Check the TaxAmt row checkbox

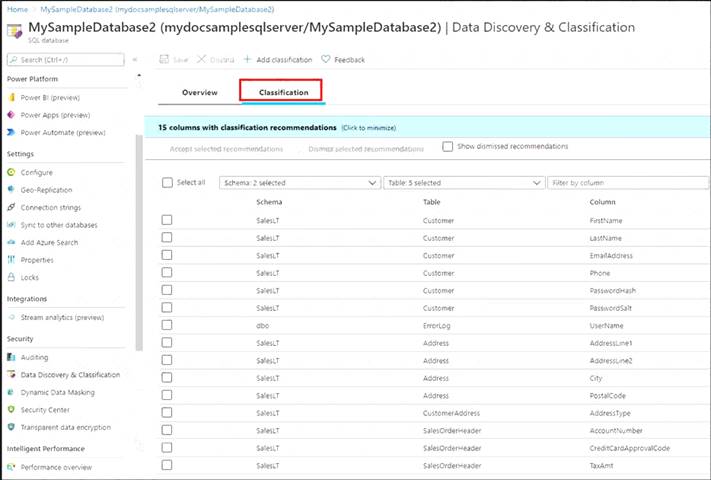point(167,465)
